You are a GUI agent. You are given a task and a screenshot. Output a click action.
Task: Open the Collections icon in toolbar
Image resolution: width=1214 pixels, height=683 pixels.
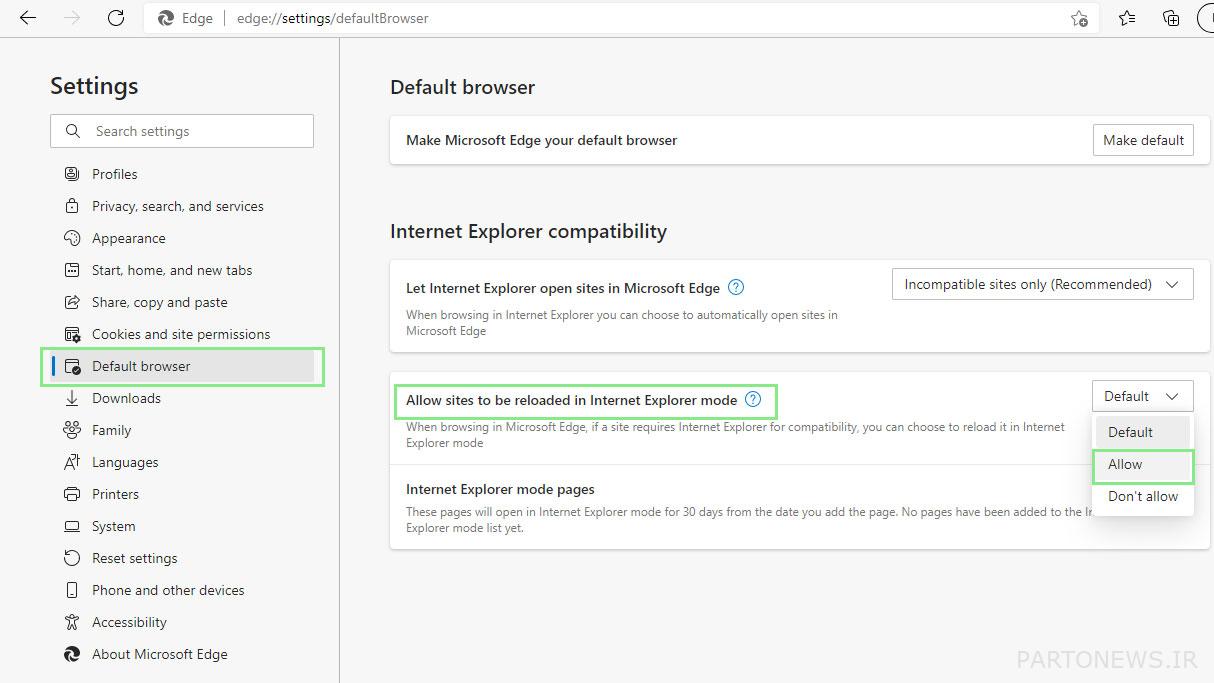point(1171,18)
